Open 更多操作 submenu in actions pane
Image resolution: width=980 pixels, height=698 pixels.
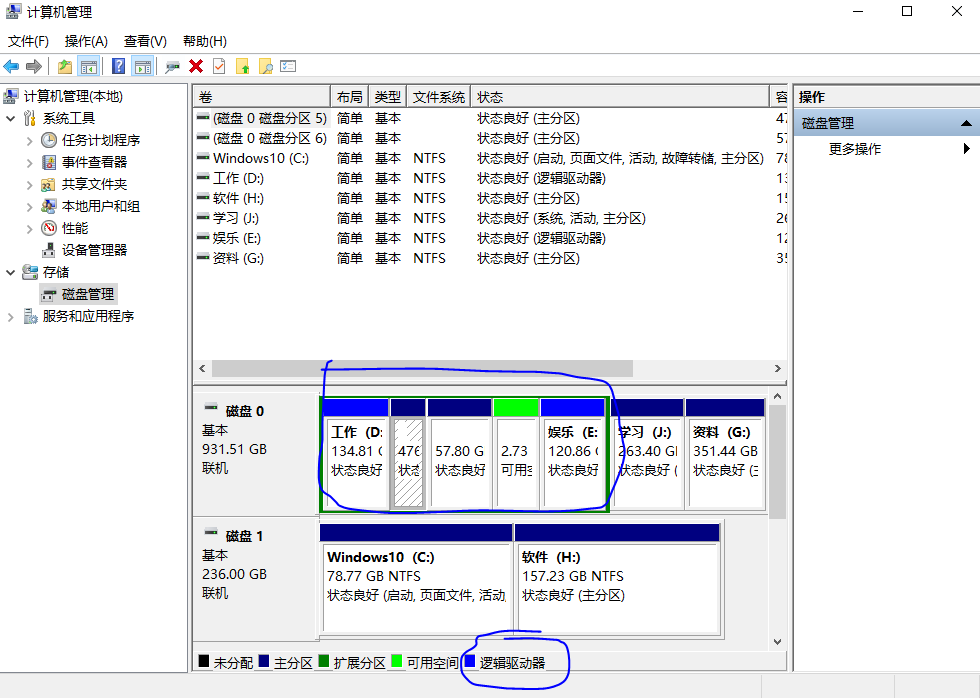[854, 149]
